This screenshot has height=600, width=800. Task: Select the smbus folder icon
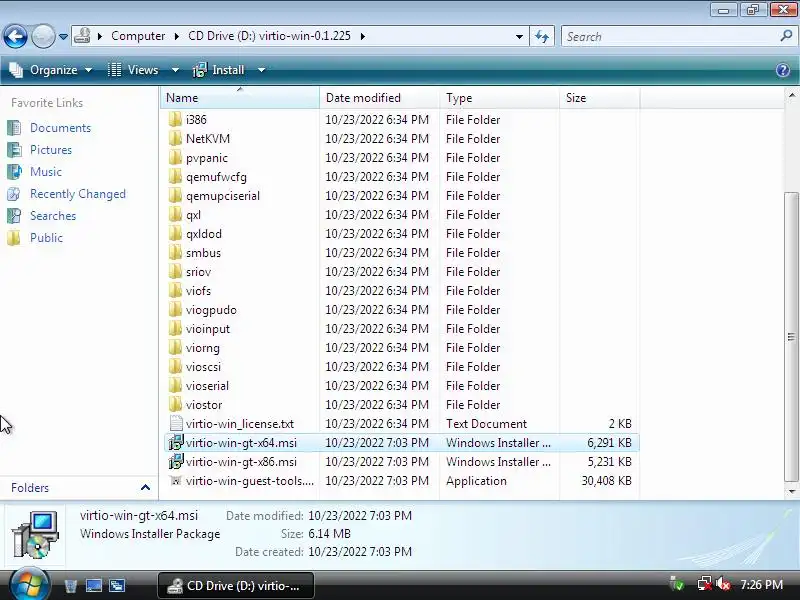(175, 253)
